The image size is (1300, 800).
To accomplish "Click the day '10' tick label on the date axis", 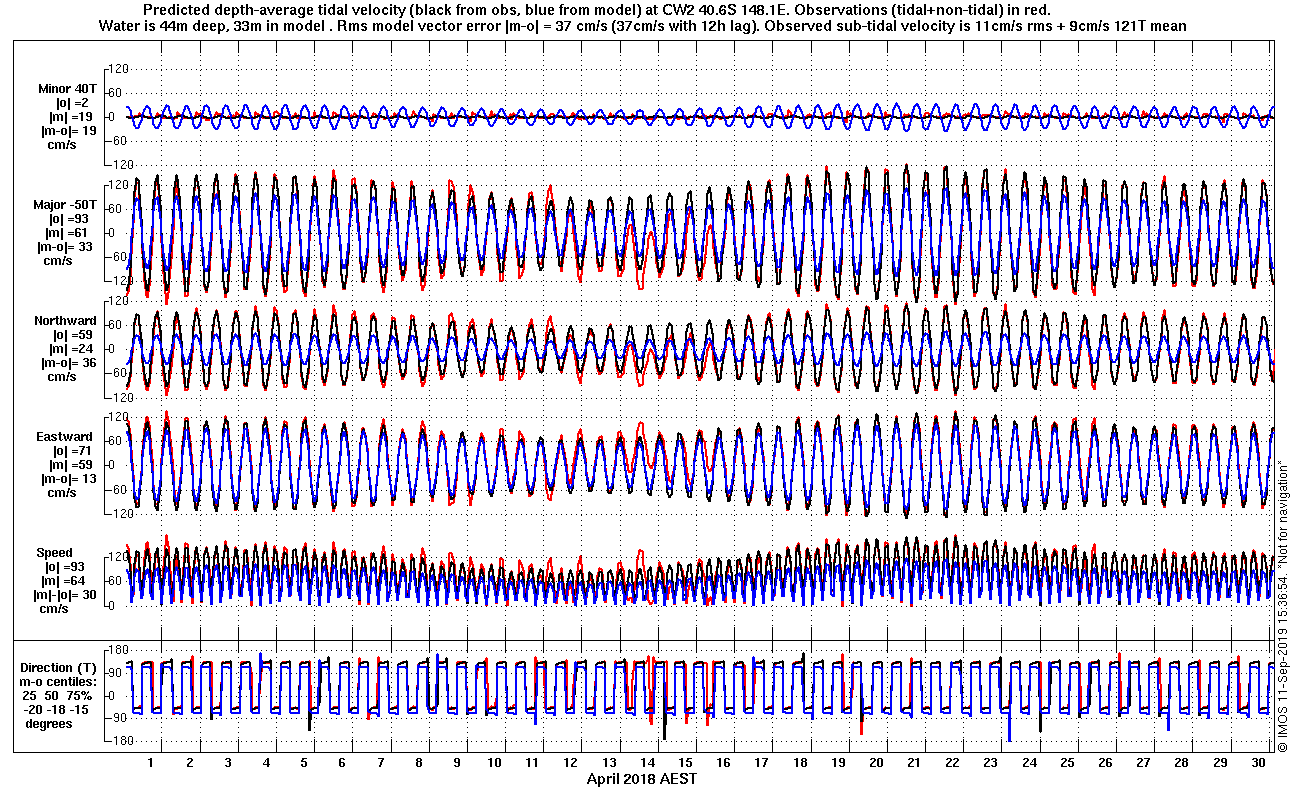I will coord(494,763).
